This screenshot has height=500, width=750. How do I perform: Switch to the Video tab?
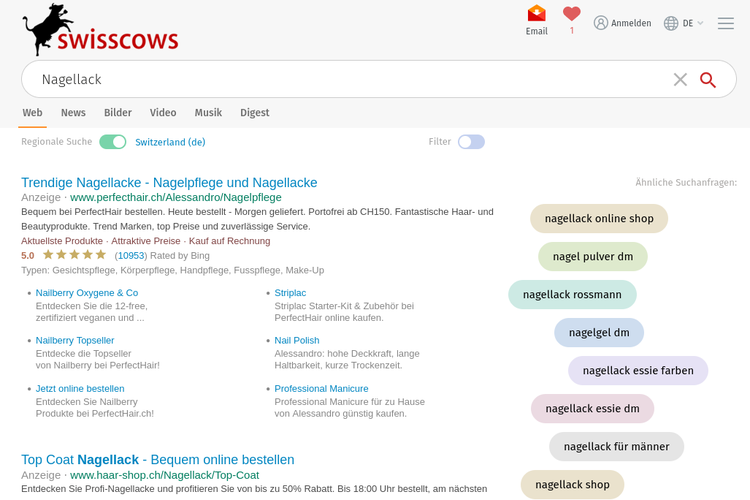[163, 112]
